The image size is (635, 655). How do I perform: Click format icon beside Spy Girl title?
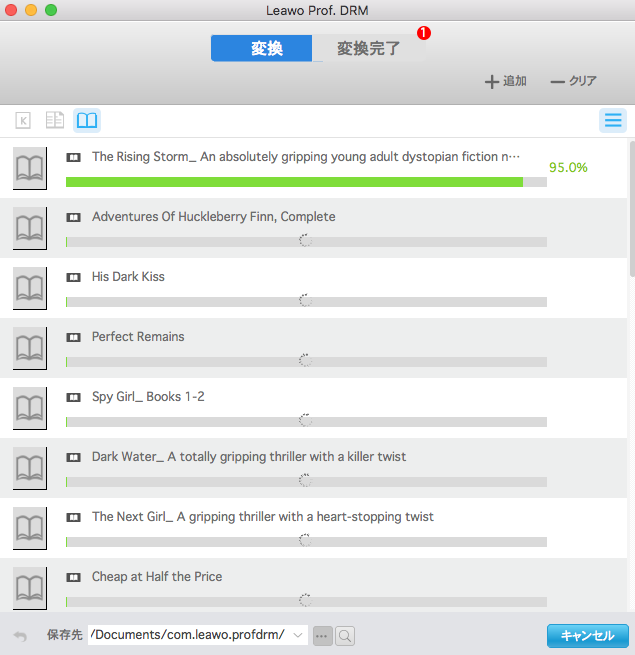74,397
